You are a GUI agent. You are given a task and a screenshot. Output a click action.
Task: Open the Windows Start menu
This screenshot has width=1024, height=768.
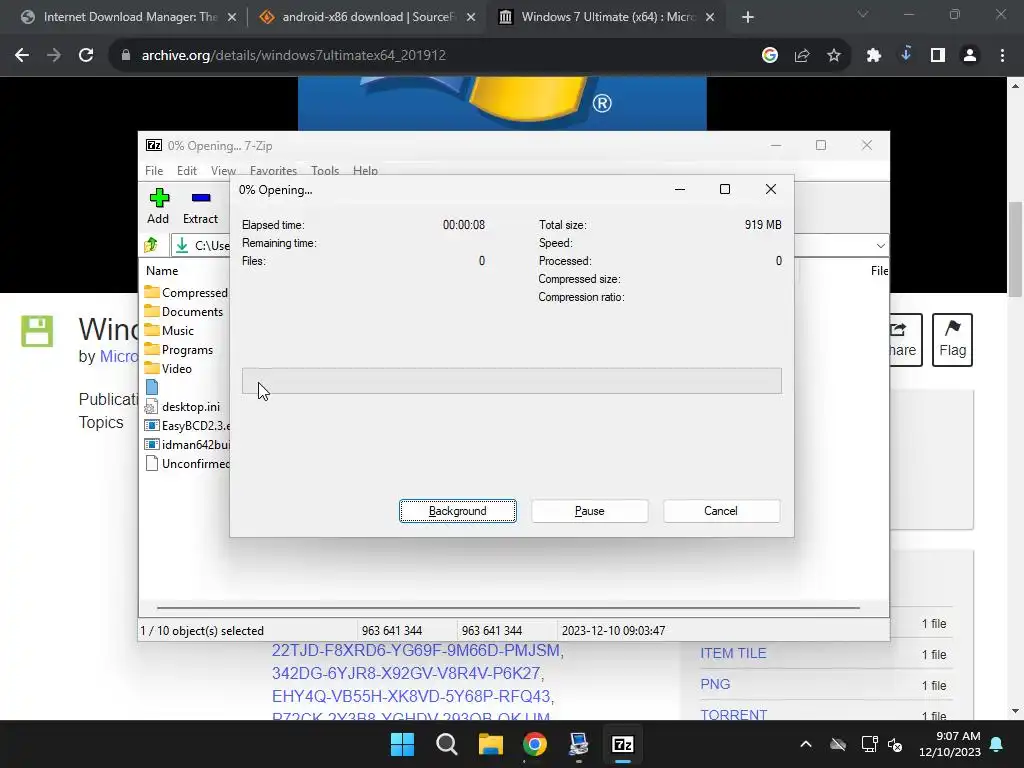(402, 744)
